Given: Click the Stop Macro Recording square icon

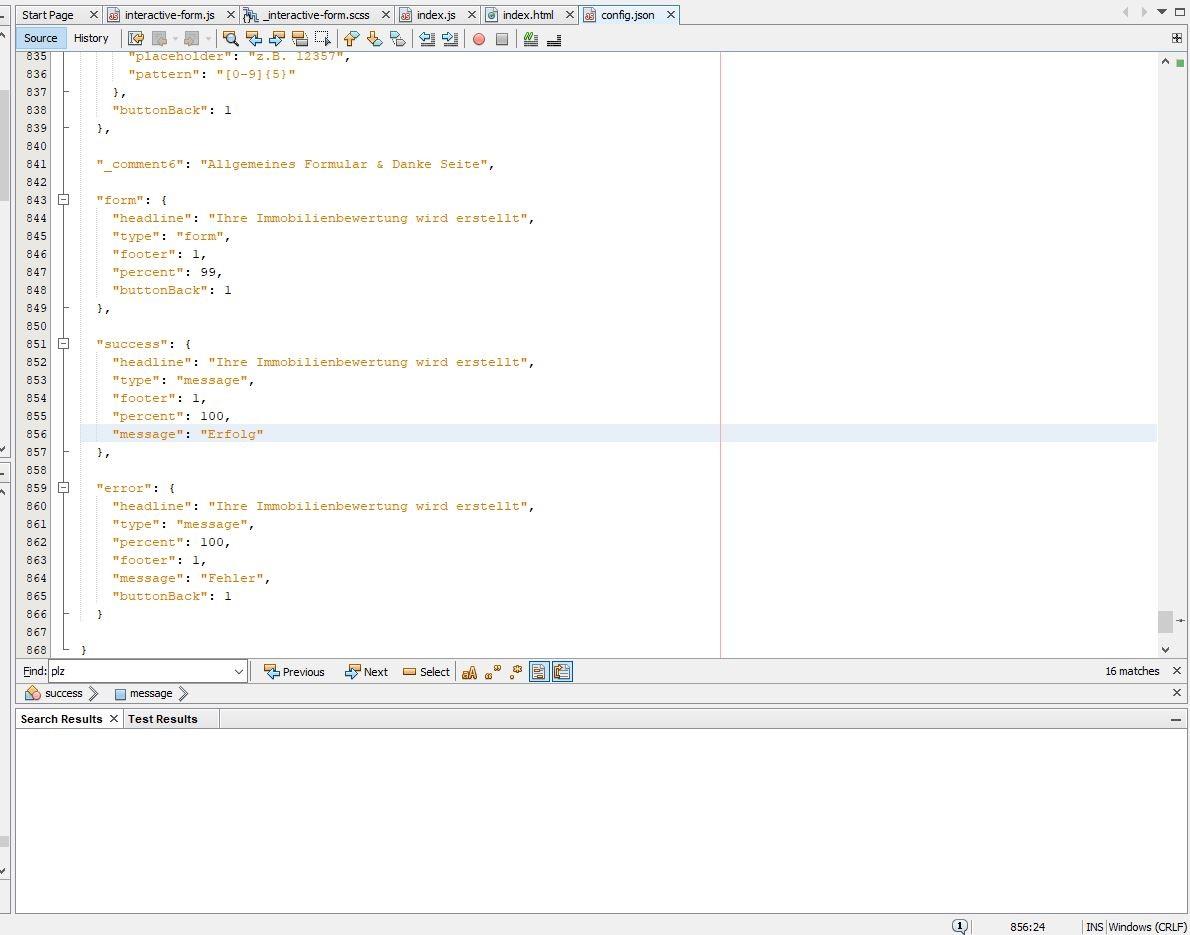Looking at the screenshot, I should coord(502,39).
